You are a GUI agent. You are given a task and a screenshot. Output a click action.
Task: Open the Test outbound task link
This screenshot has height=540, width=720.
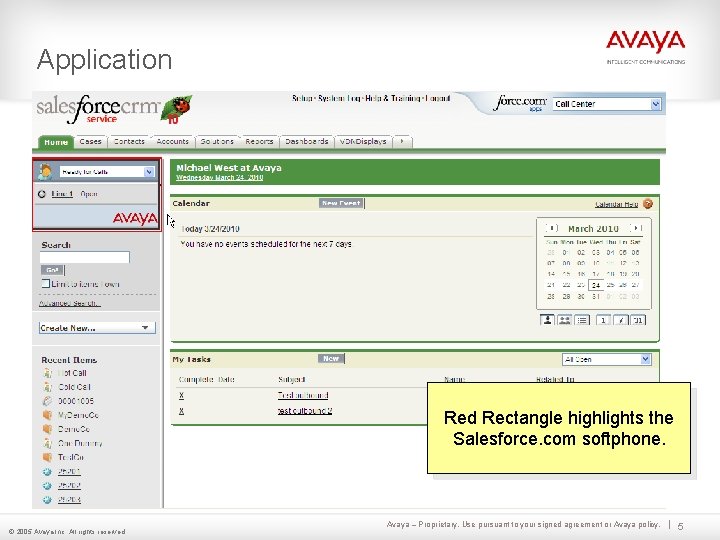tap(303, 395)
